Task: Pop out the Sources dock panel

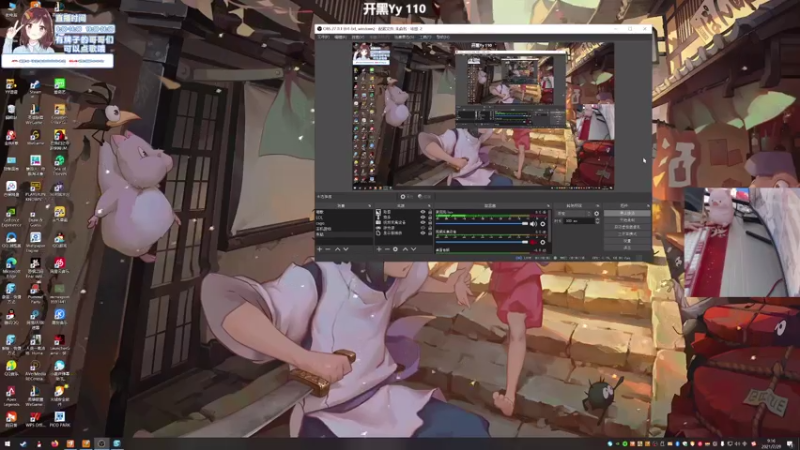Action: [x=429, y=206]
